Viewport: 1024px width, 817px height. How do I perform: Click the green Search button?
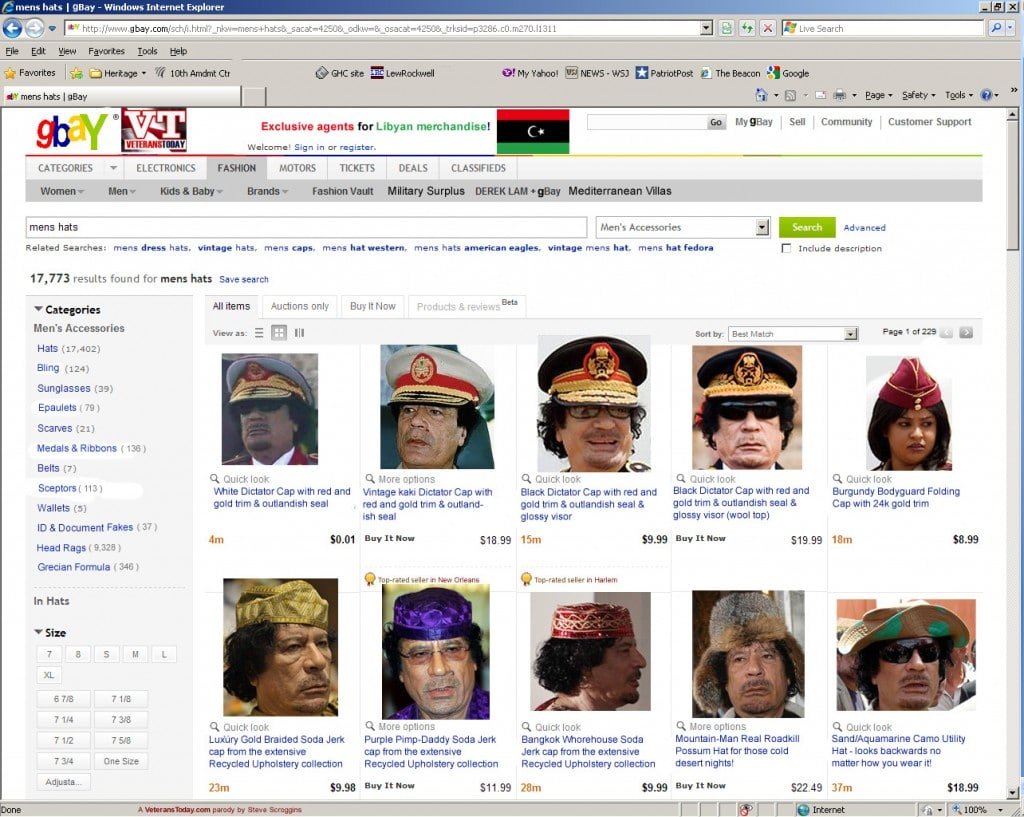point(807,227)
